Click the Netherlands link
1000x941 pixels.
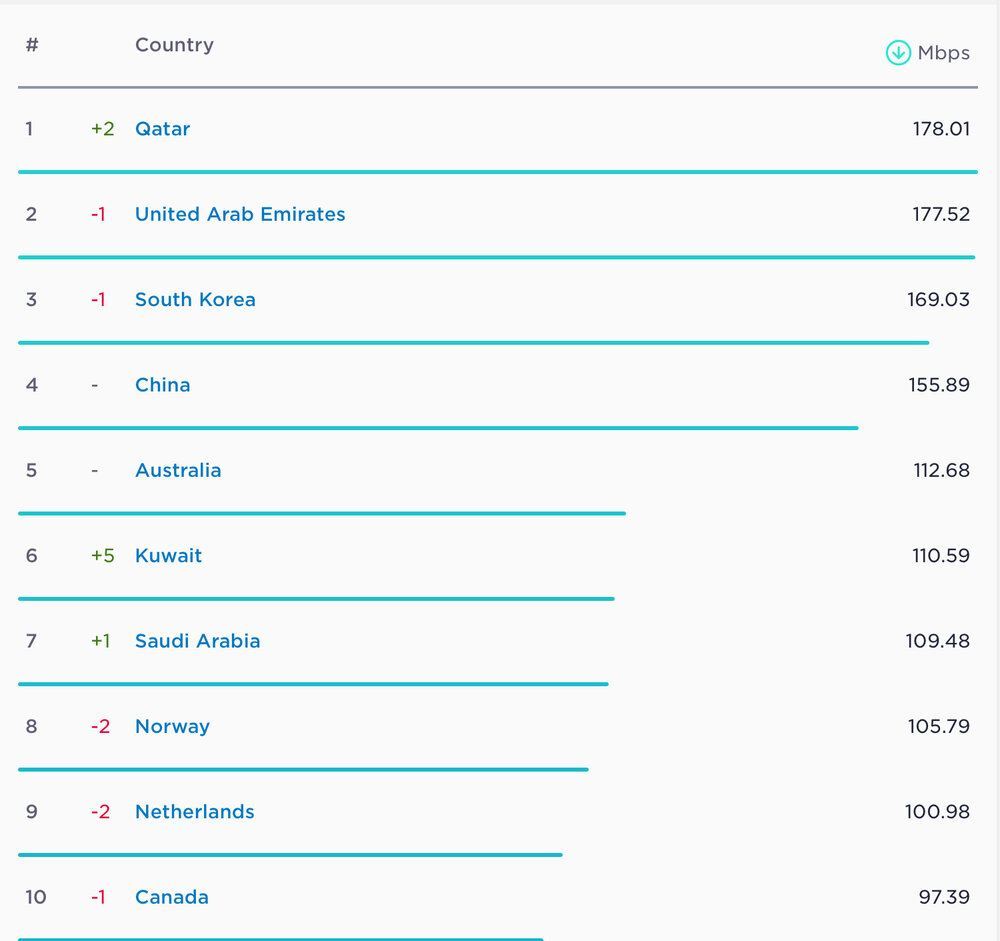point(194,812)
